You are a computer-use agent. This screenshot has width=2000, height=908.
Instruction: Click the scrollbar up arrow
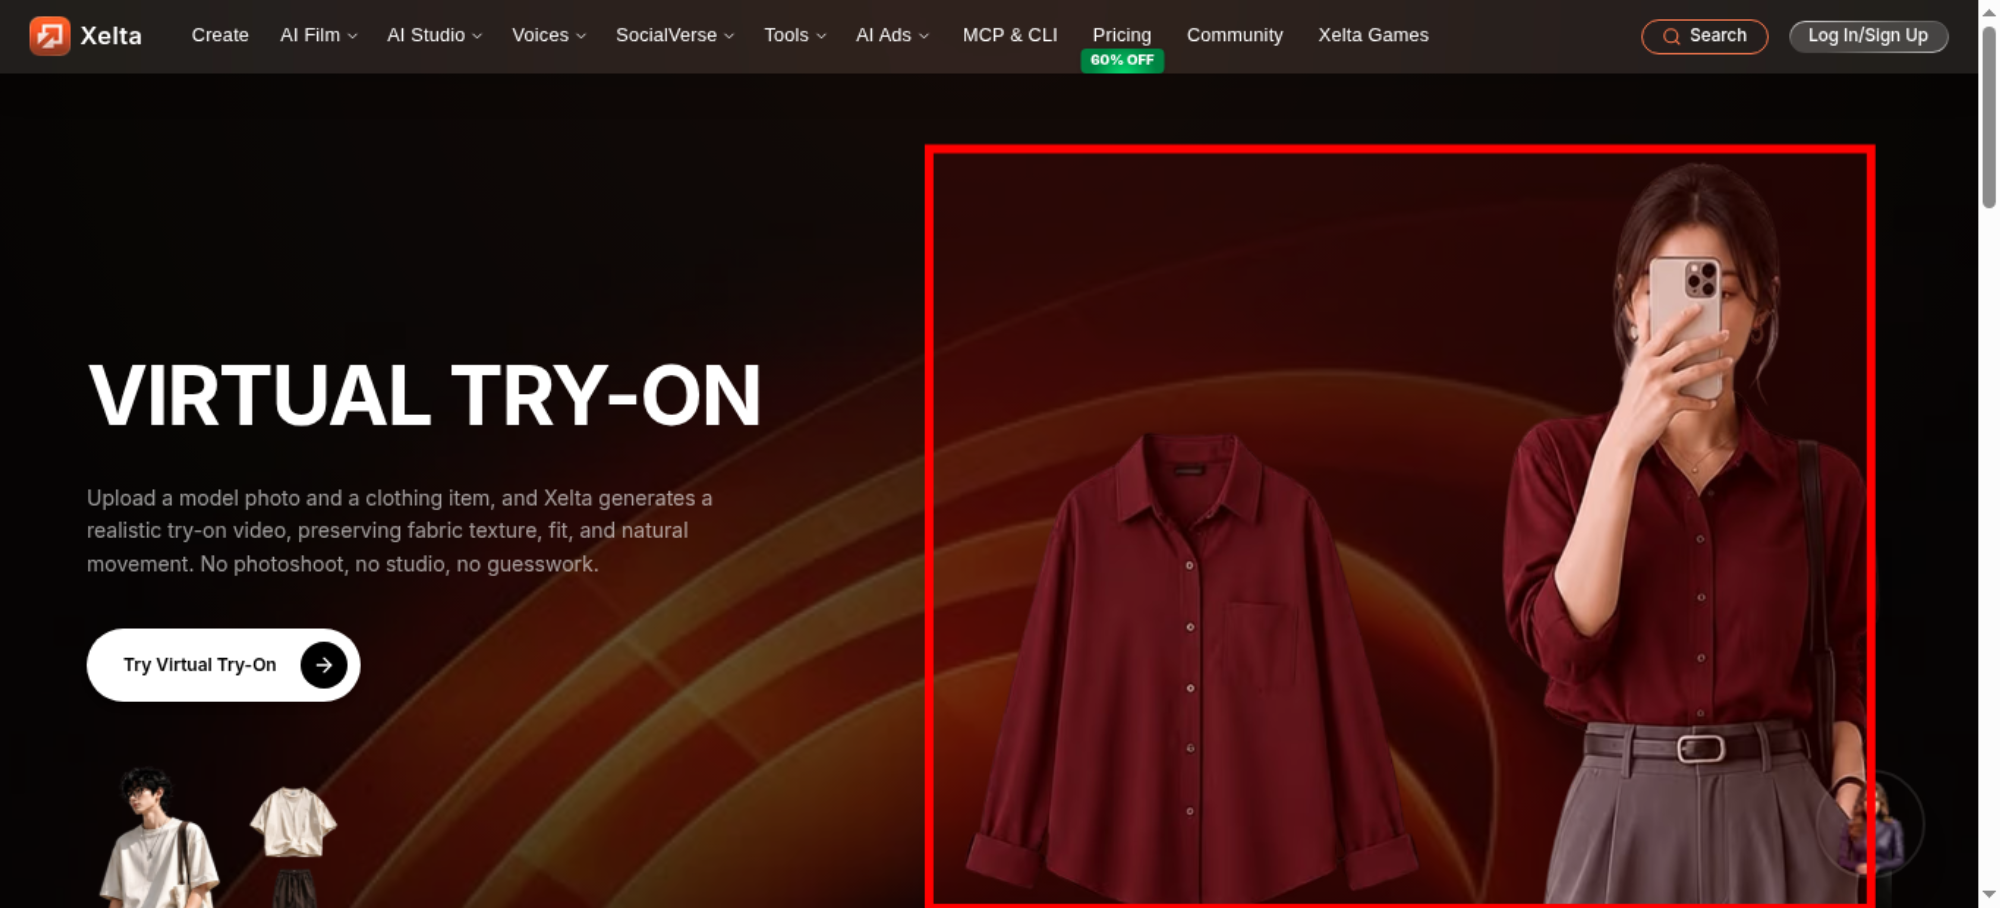pyautogui.click(x=1989, y=11)
